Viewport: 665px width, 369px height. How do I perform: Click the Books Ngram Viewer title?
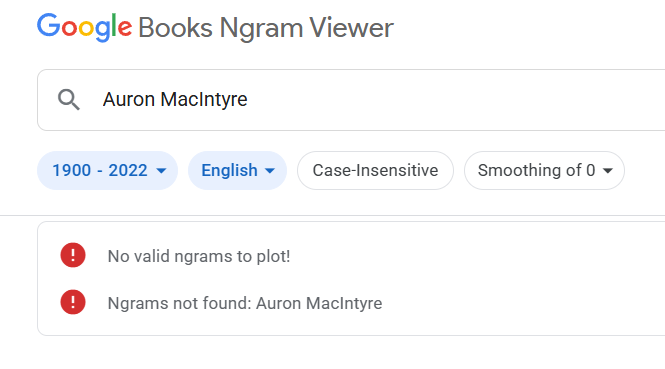266,28
